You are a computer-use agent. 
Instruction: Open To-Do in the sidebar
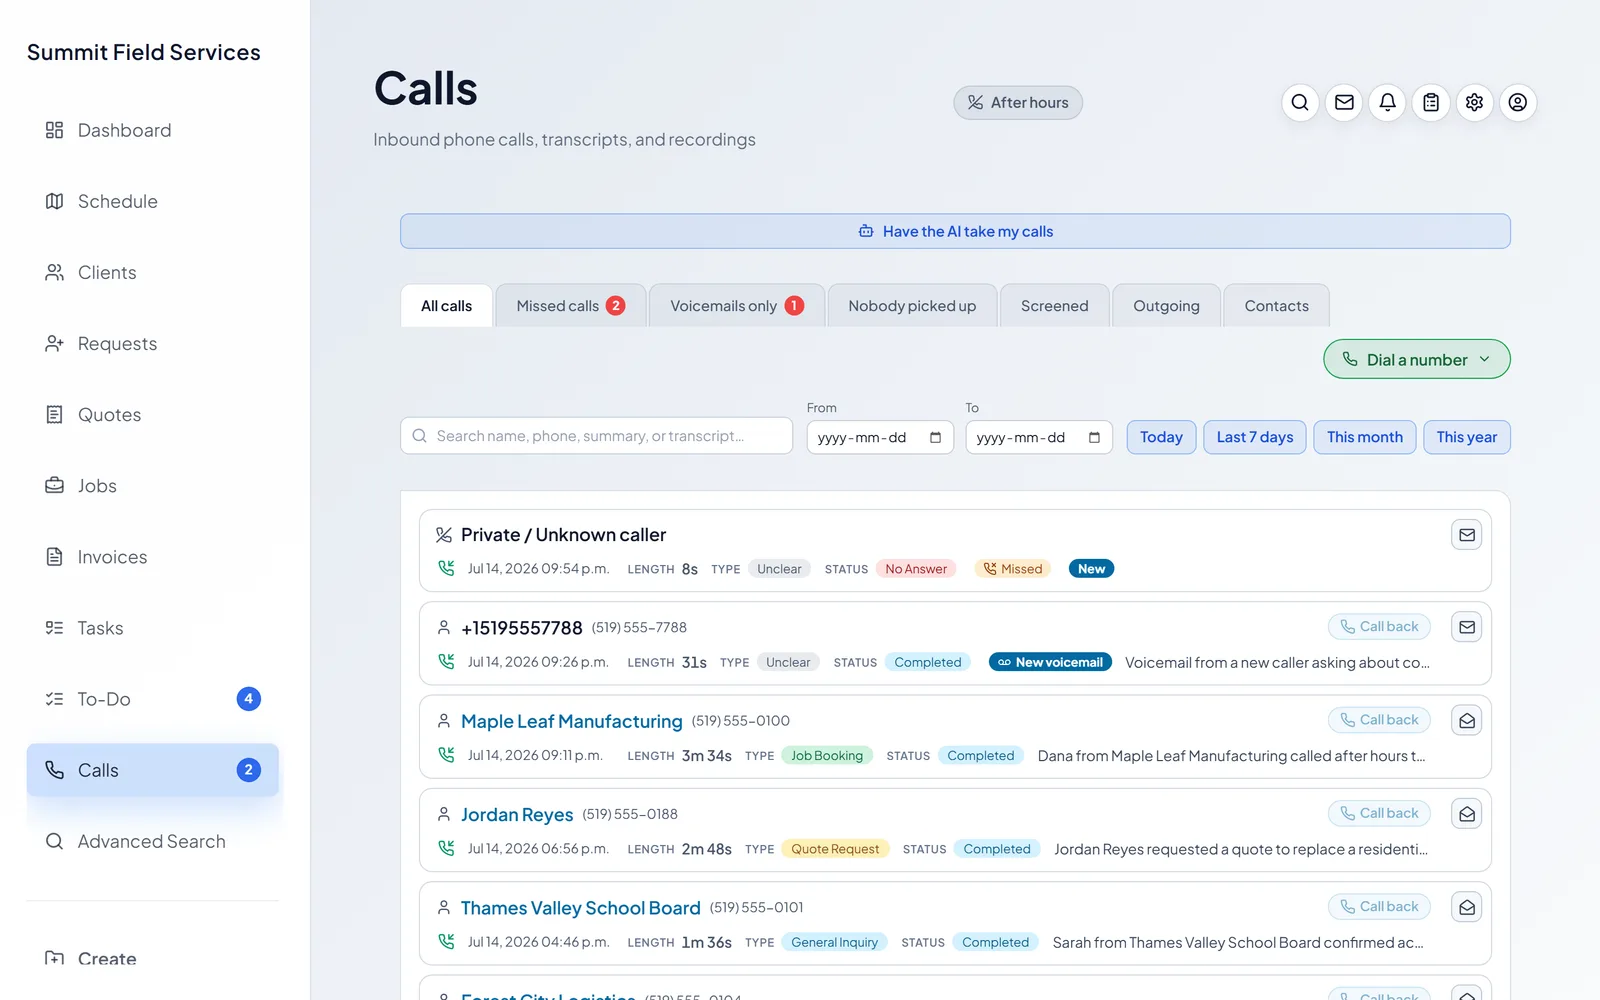point(153,698)
